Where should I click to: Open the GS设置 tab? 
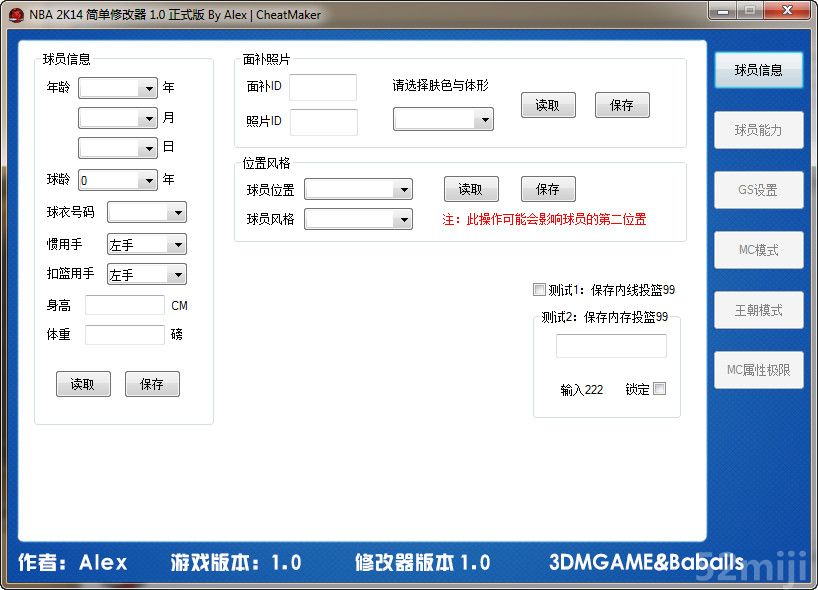click(758, 191)
